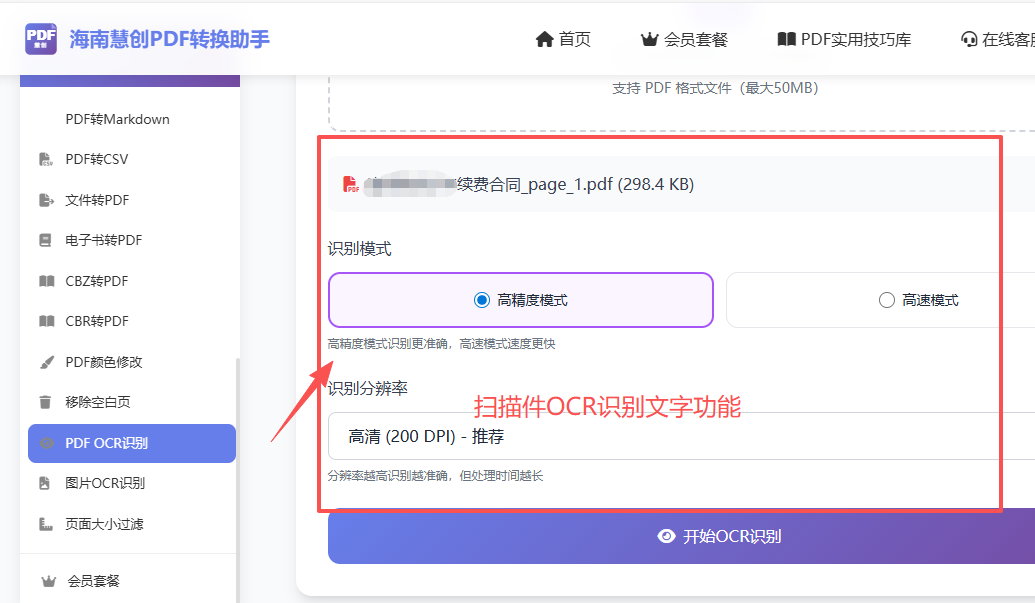Click the red PDF file icon of uploaded file

tap(351, 185)
